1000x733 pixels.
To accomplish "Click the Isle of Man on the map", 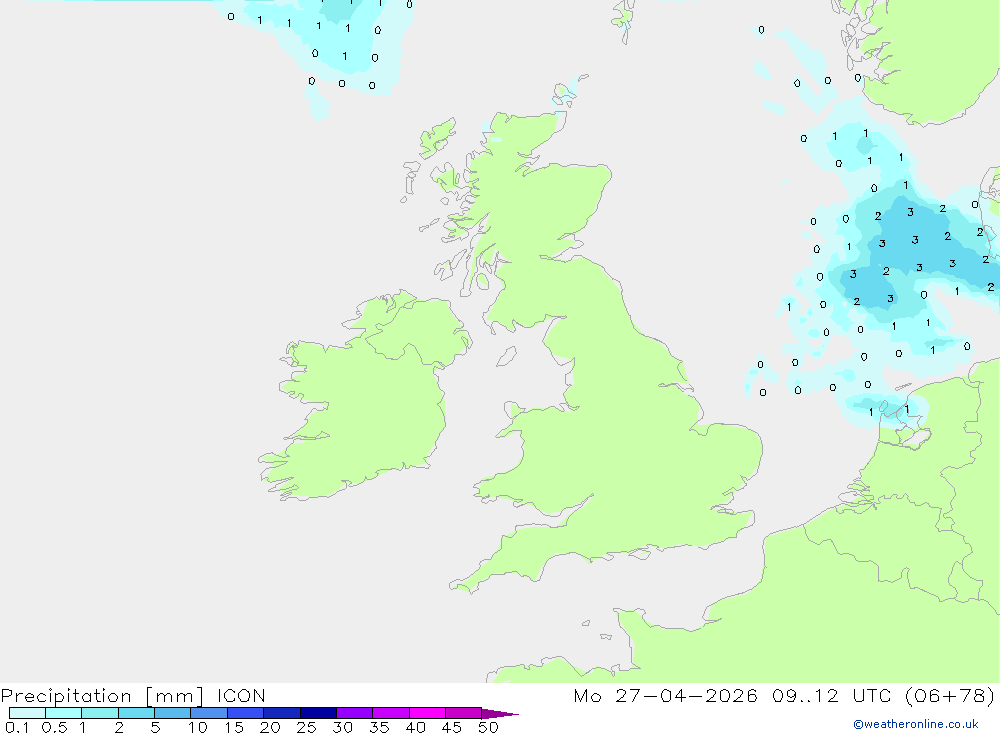I will pos(506,357).
